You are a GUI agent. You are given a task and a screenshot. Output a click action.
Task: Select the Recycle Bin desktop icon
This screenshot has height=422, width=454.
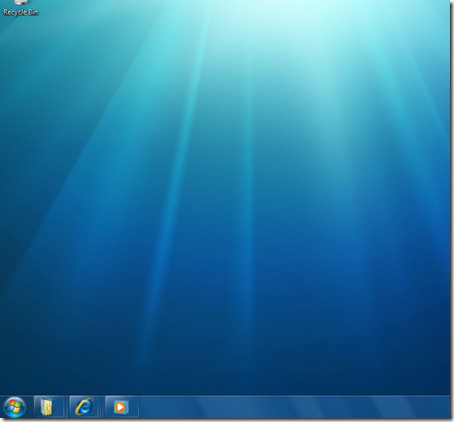coord(21,8)
